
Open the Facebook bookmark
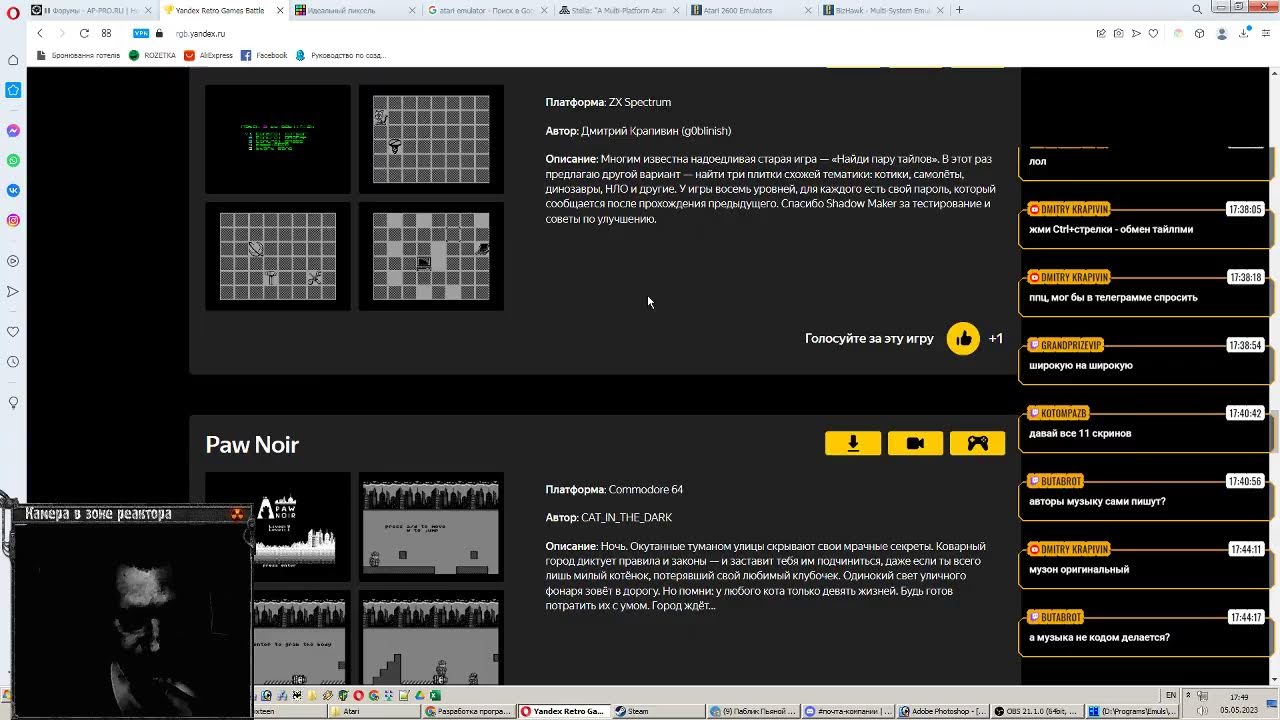[264, 56]
